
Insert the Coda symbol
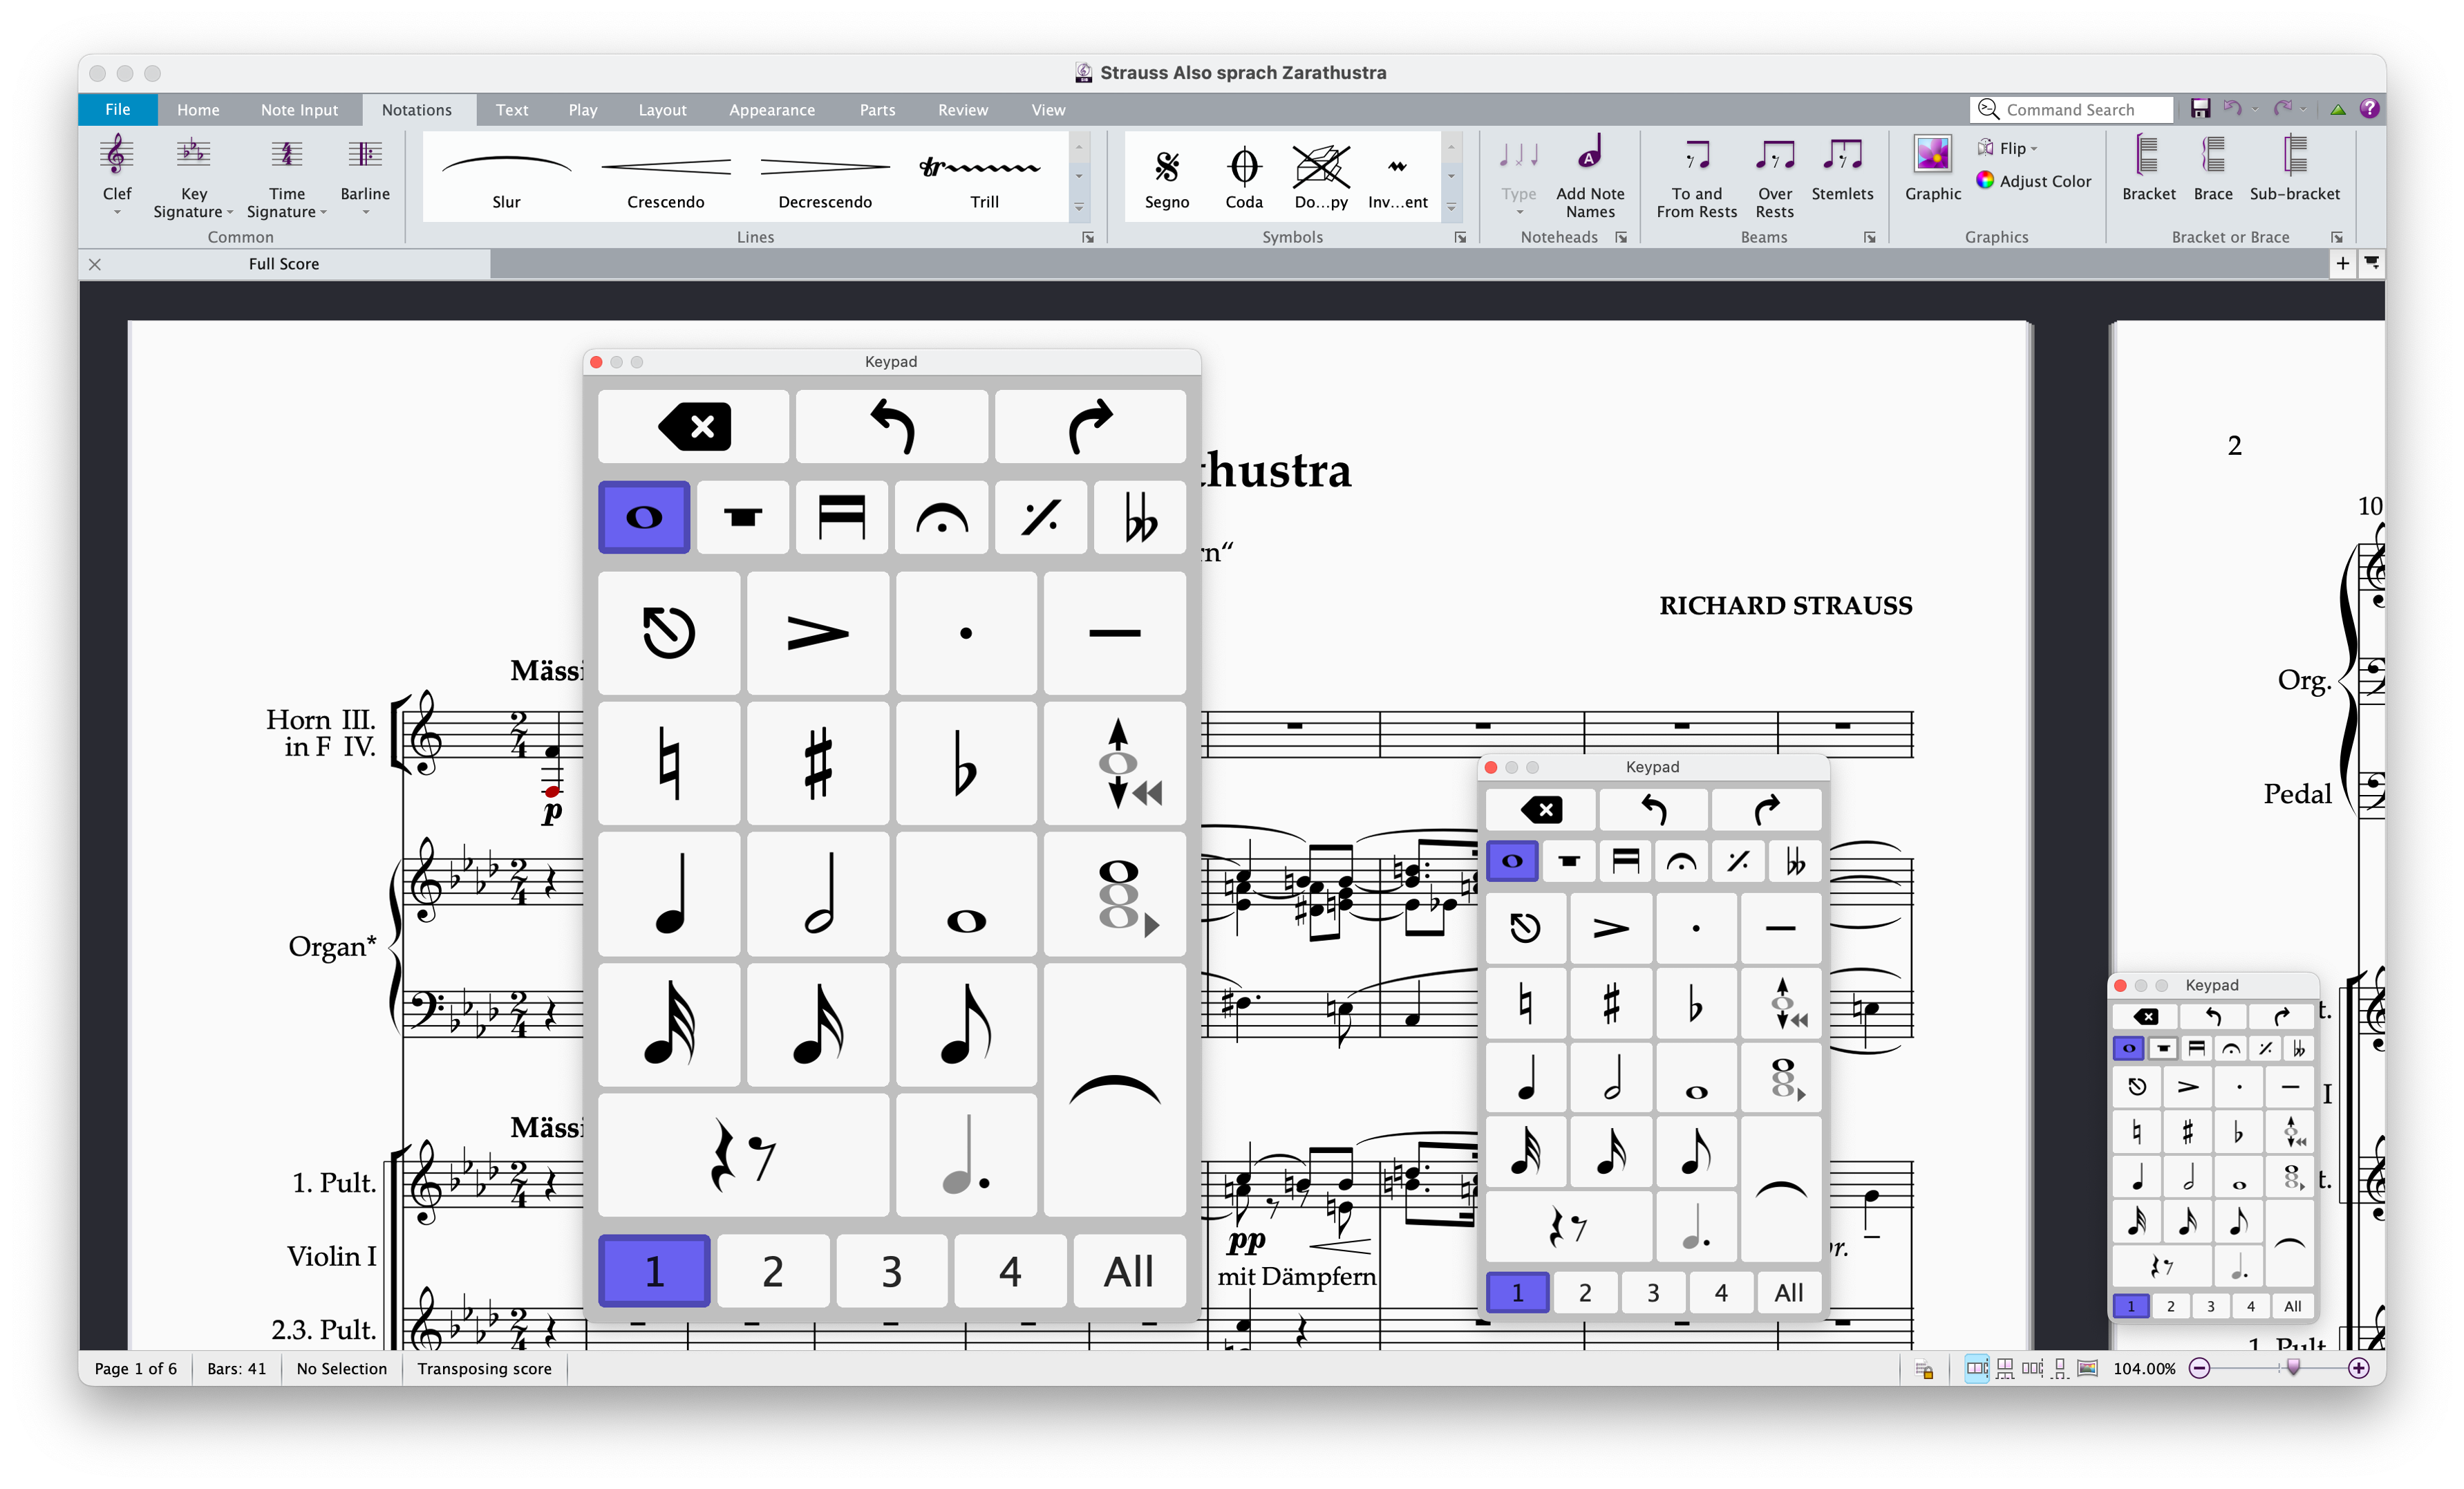(x=1244, y=177)
